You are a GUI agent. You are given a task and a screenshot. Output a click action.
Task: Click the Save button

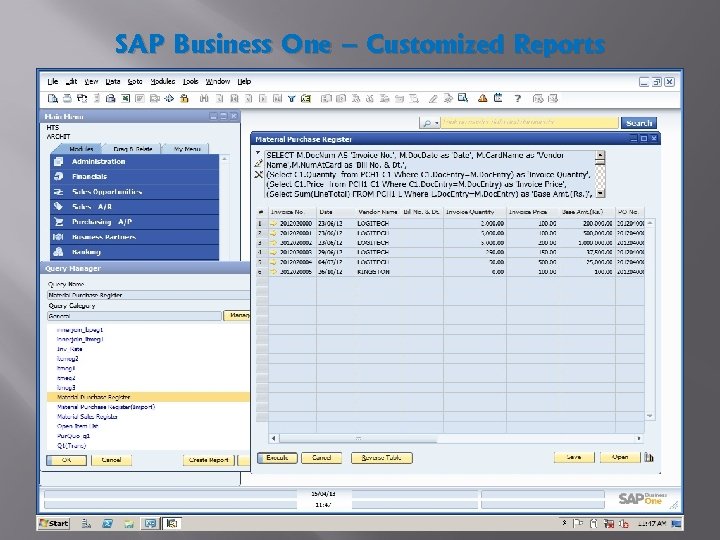click(574, 457)
